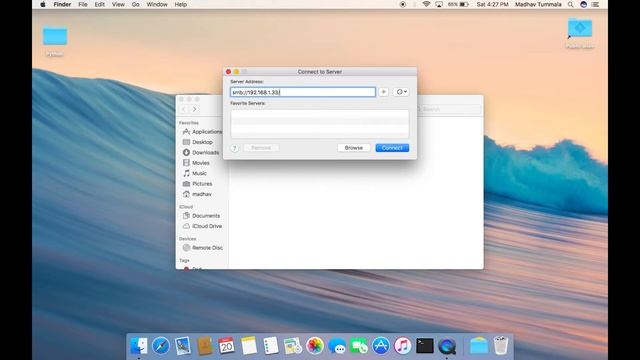The width and height of the screenshot is (640, 360).
Task: Click the Server Address input field
Action: coord(303,92)
